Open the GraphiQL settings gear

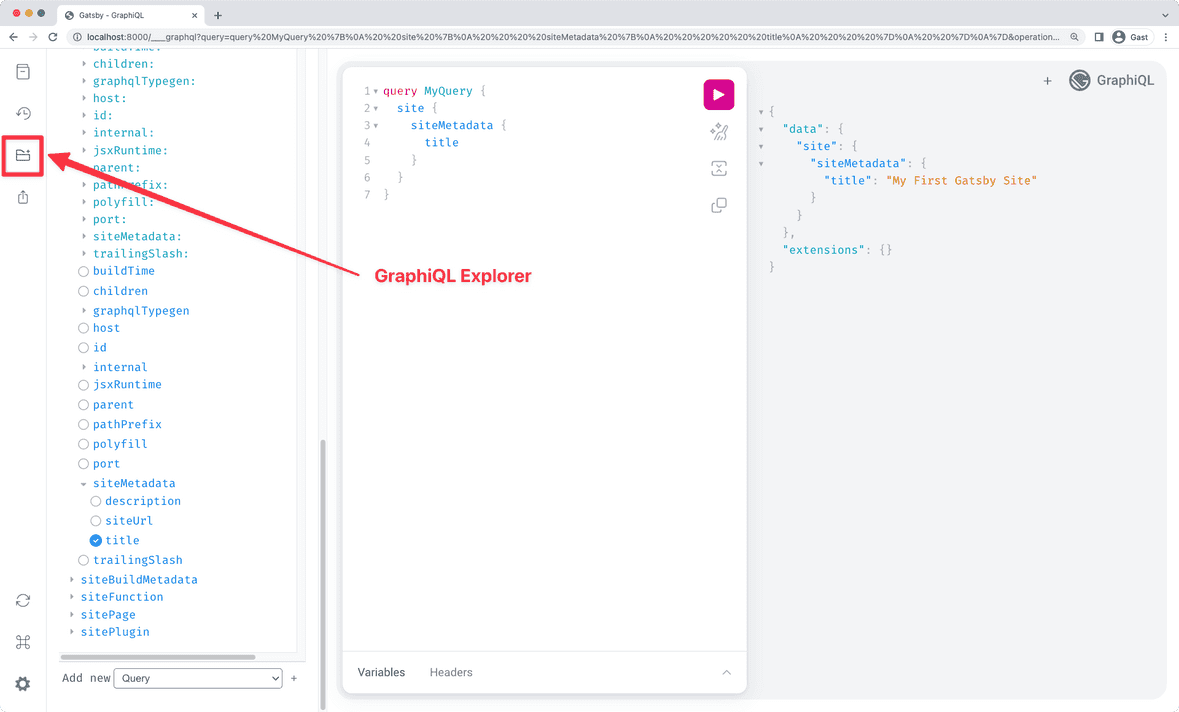23,684
